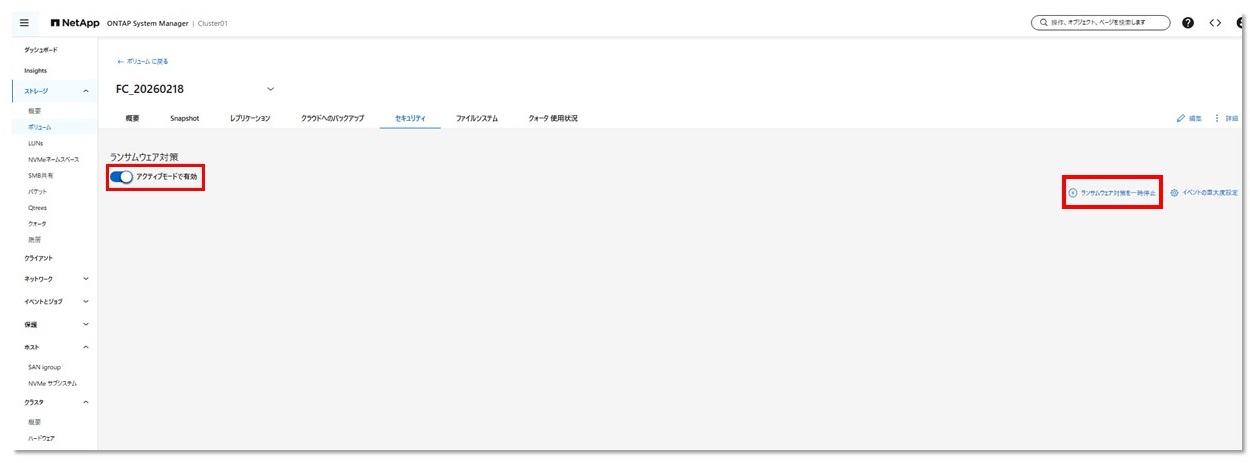Collapse the ストレージ sidebar section
This screenshot has width=1250, height=463.
pyautogui.click(x=86, y=91)
